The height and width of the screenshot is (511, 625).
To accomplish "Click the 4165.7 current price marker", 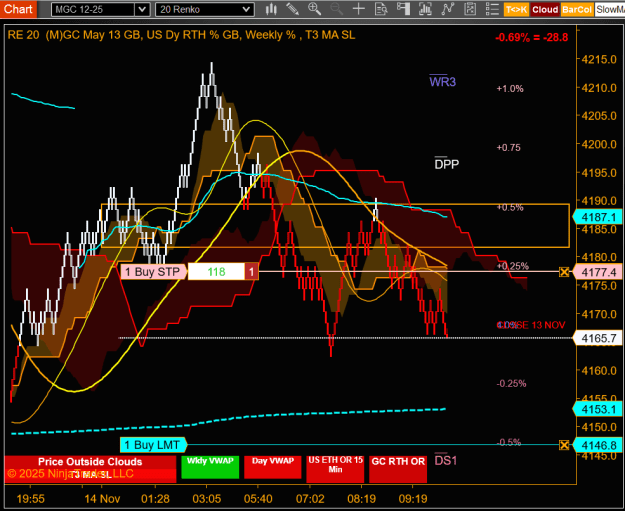I will pyautogui.click(x=598, y=338).
